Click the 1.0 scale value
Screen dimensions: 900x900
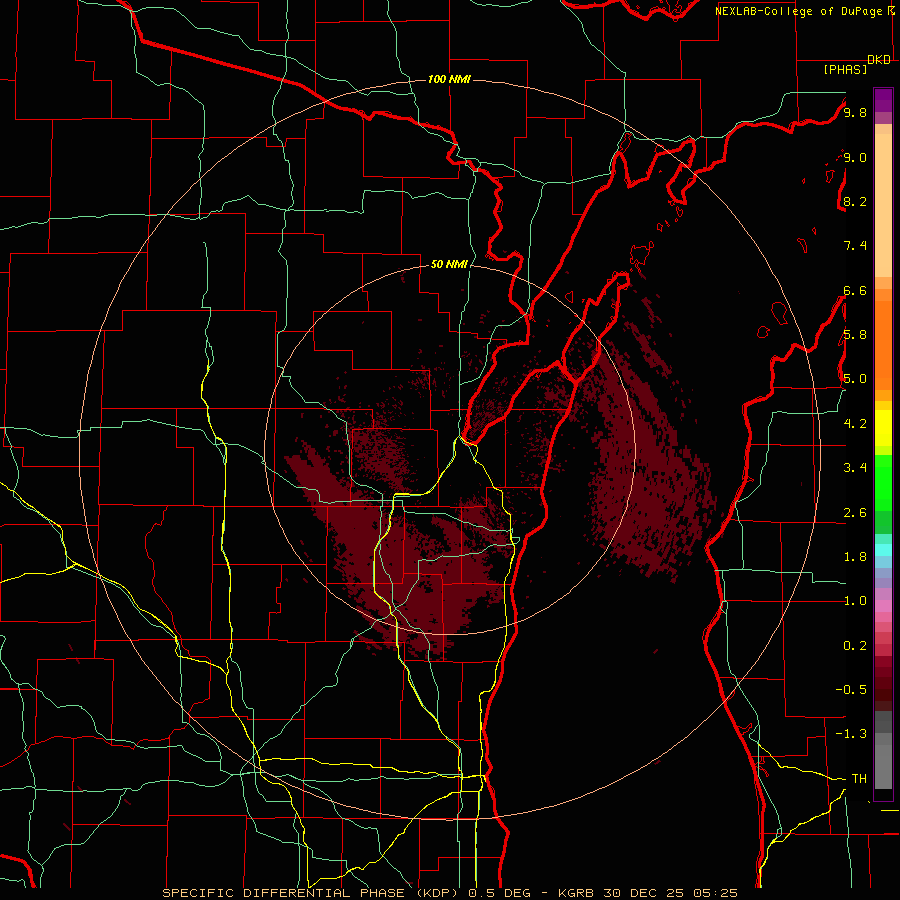pos(855,601)
